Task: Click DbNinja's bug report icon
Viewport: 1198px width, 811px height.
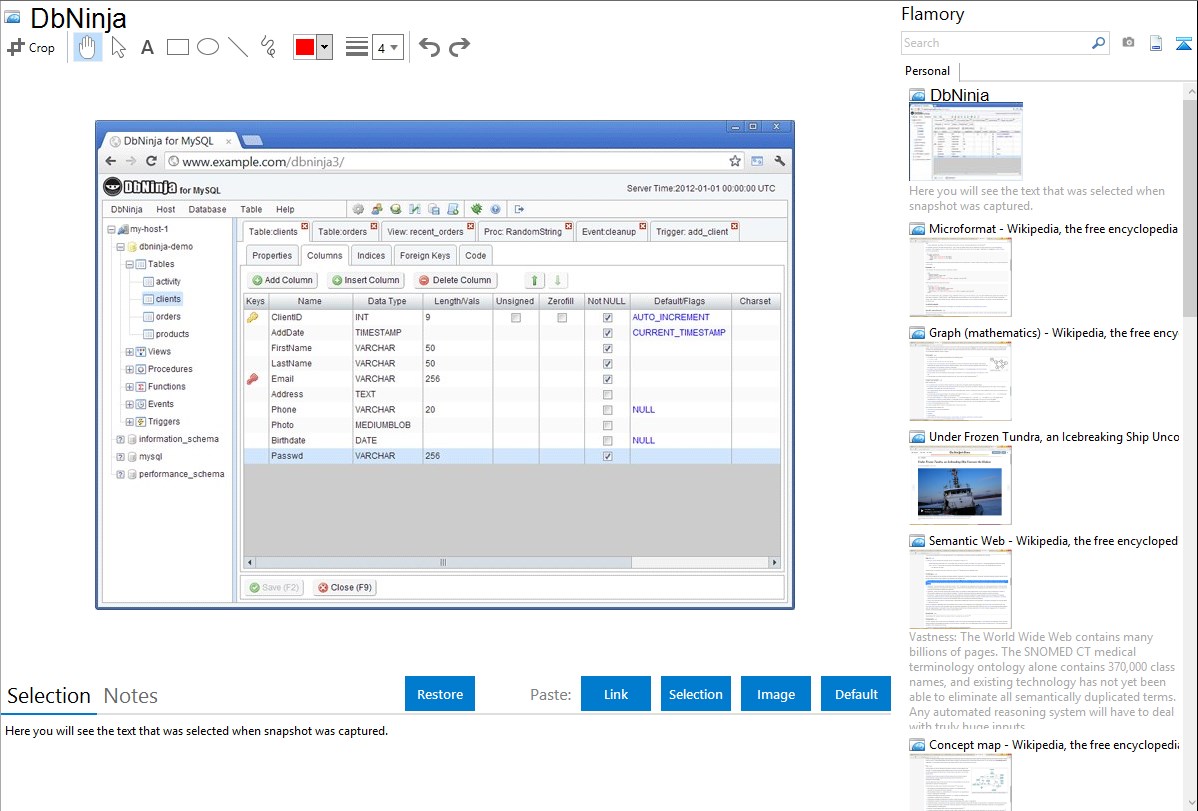Action: (476, 209)
